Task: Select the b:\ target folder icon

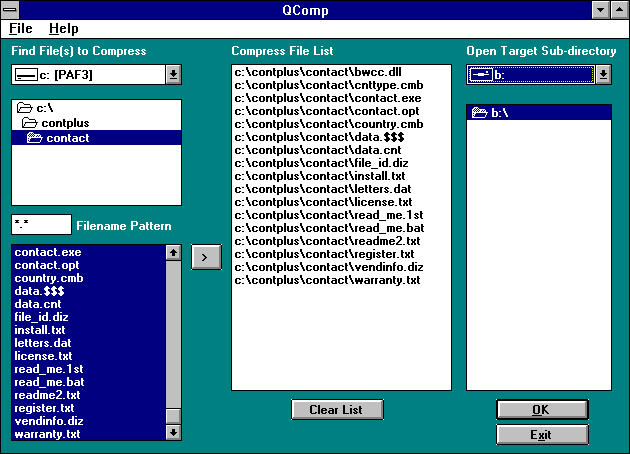Action: pos(479,114)
